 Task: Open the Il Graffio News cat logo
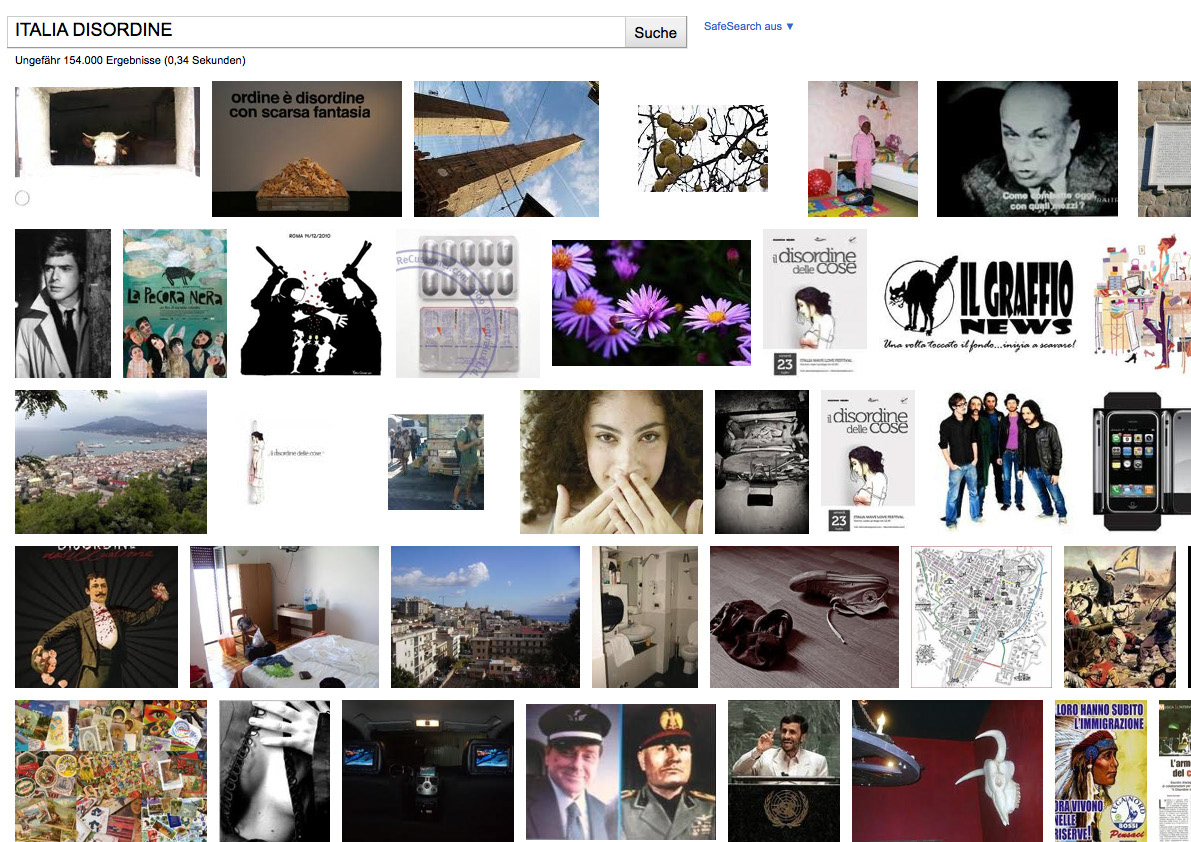980,304
